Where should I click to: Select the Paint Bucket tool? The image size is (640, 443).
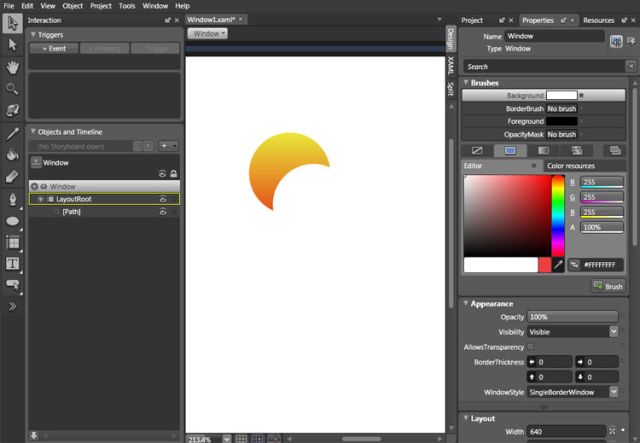click(x=12, y=155)
